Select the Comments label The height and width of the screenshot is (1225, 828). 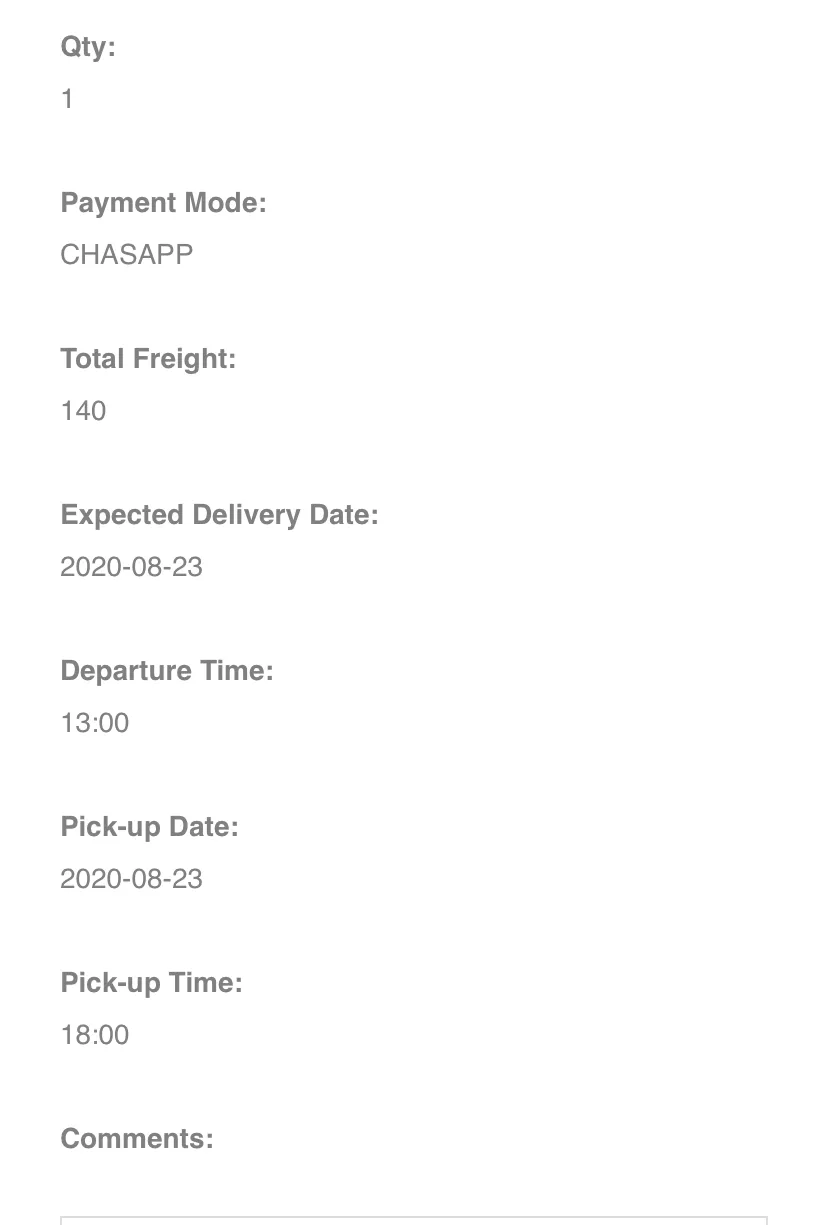pyautogui.click(x=137, y=1139)
